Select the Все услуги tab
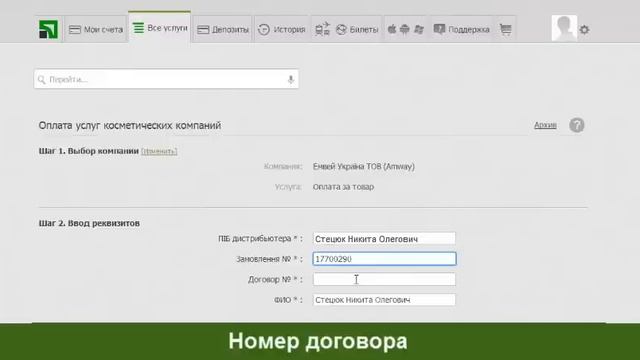 pos(160,28)
